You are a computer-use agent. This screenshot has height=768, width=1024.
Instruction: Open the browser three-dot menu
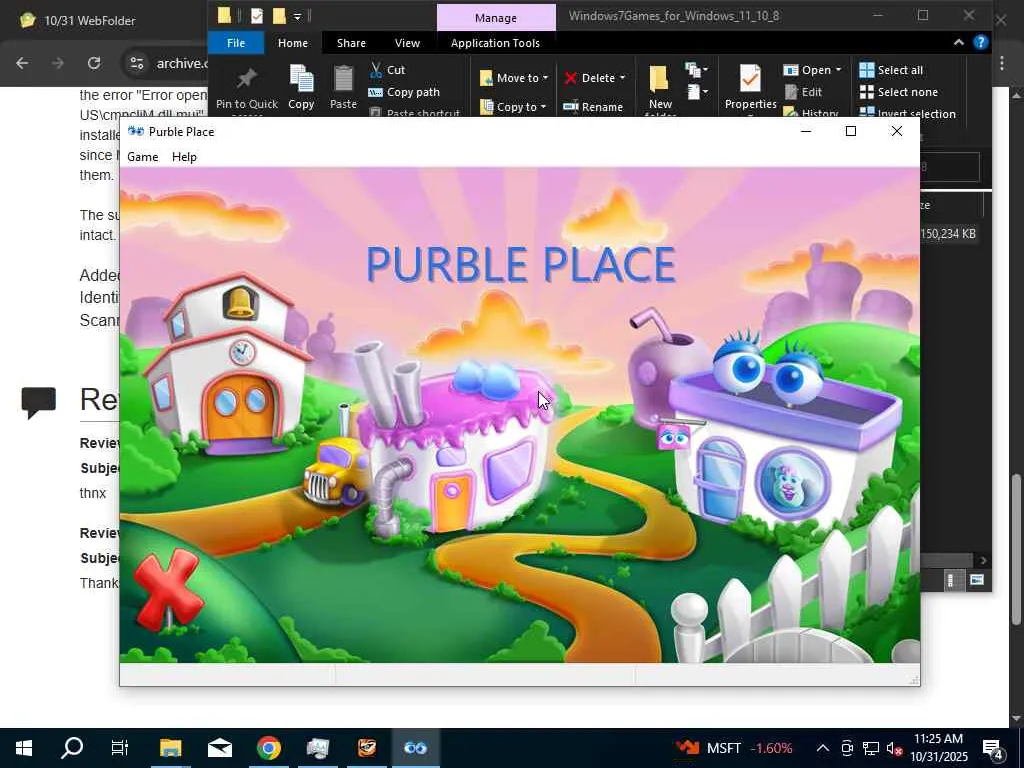1002,63
